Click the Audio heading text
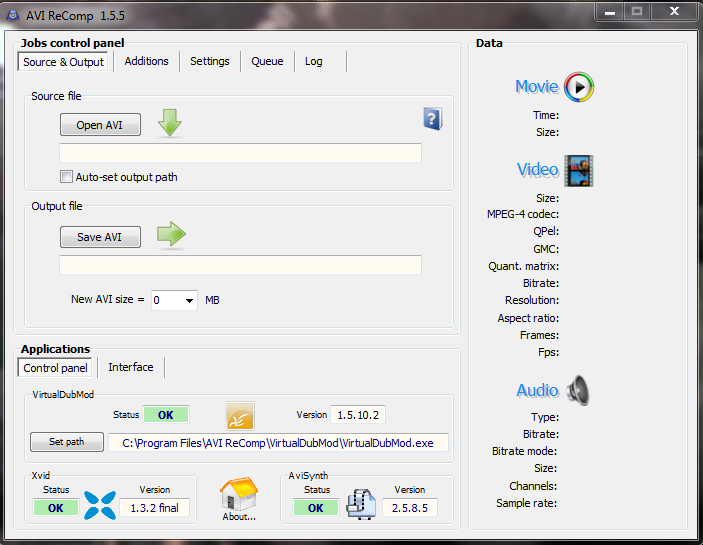Viewport: 703px width, 545px height. coord(538,390)
